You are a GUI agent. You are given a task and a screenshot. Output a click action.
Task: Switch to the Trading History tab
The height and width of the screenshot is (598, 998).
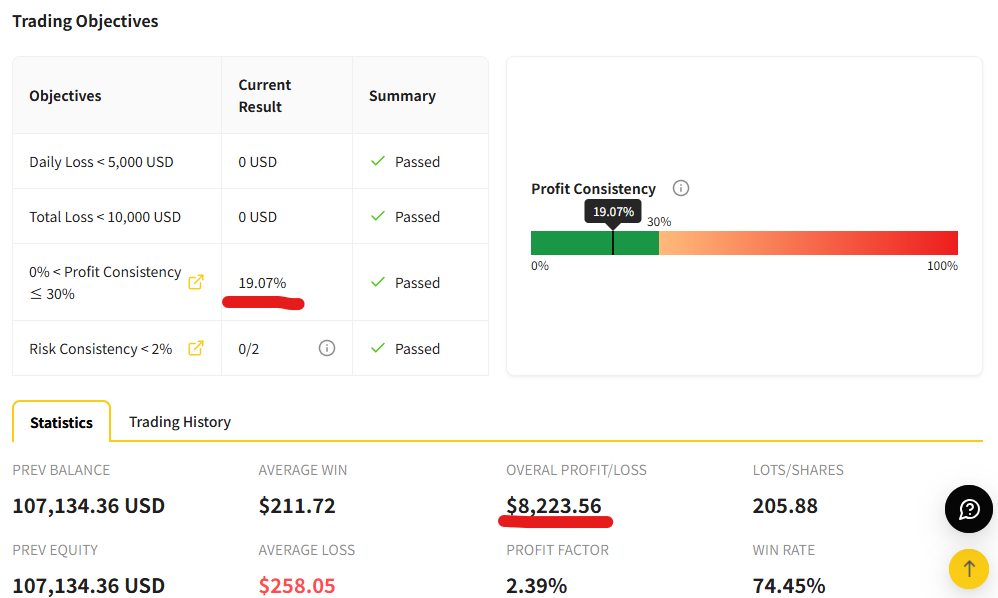180,422
